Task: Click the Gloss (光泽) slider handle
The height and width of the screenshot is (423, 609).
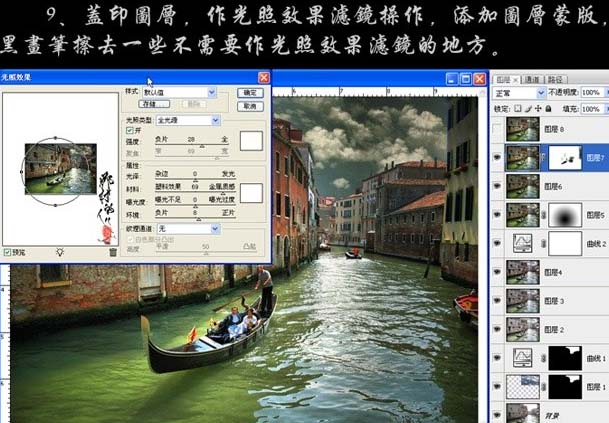Action: click(x=195, y=180)
